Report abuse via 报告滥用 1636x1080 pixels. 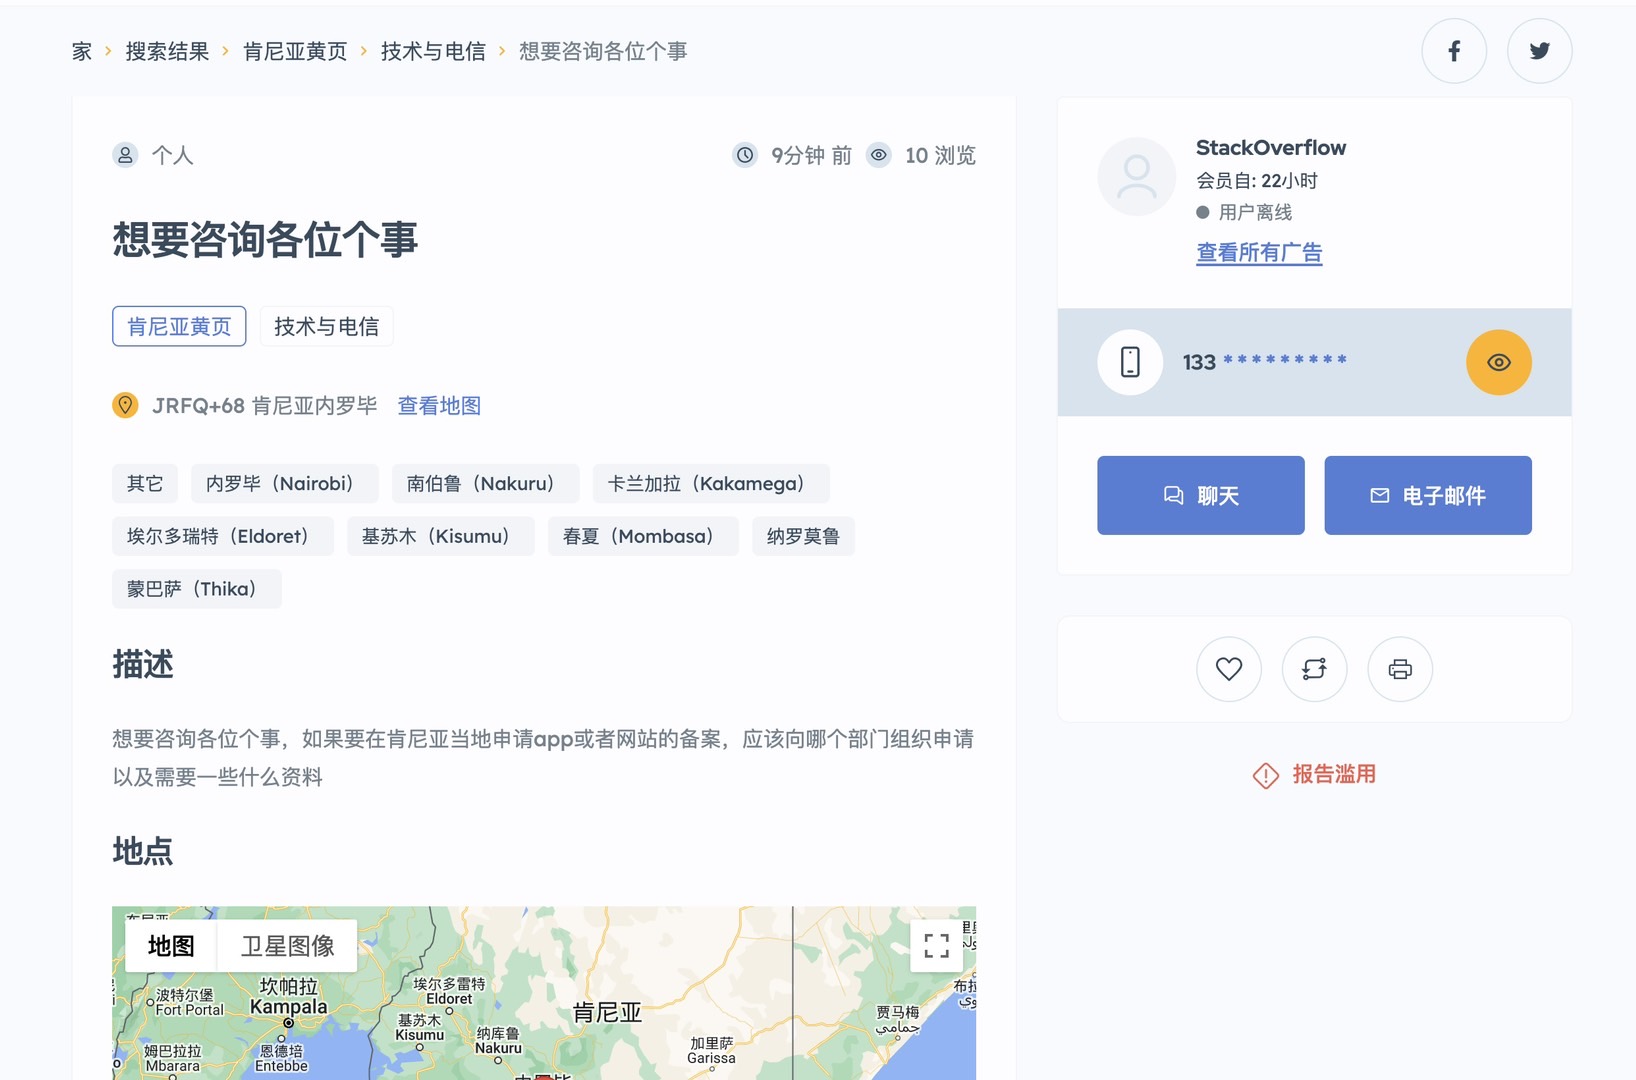pyautogui.click(x=1333, y=774)
